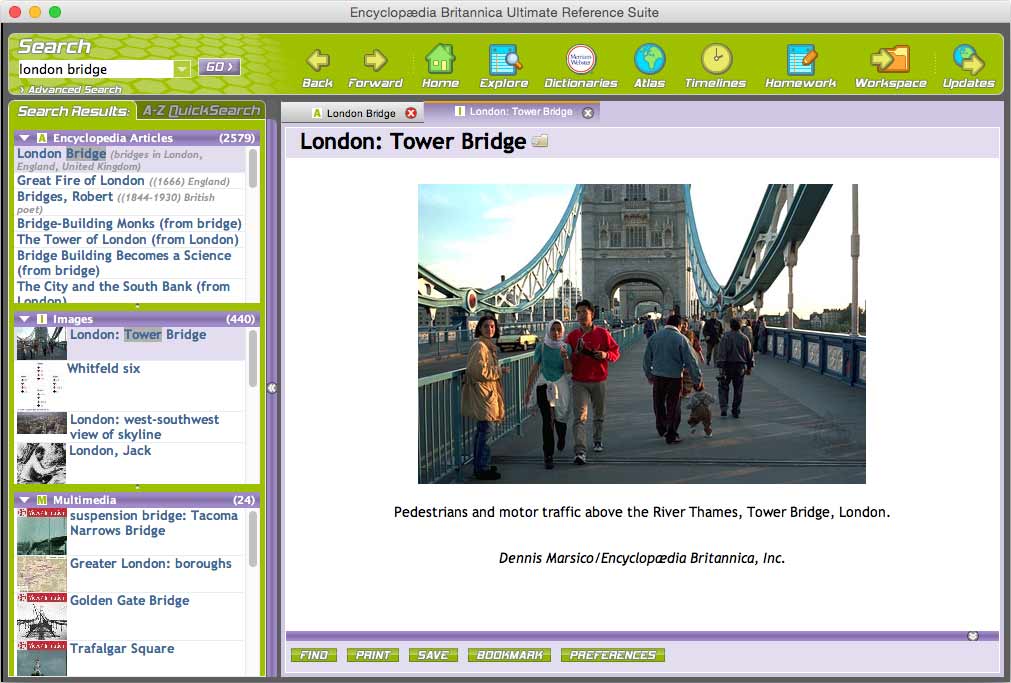Viewport: 1011px width, 683px height.
Task: Open the Homework notepad icon
Action: click(x=801, y=60)
